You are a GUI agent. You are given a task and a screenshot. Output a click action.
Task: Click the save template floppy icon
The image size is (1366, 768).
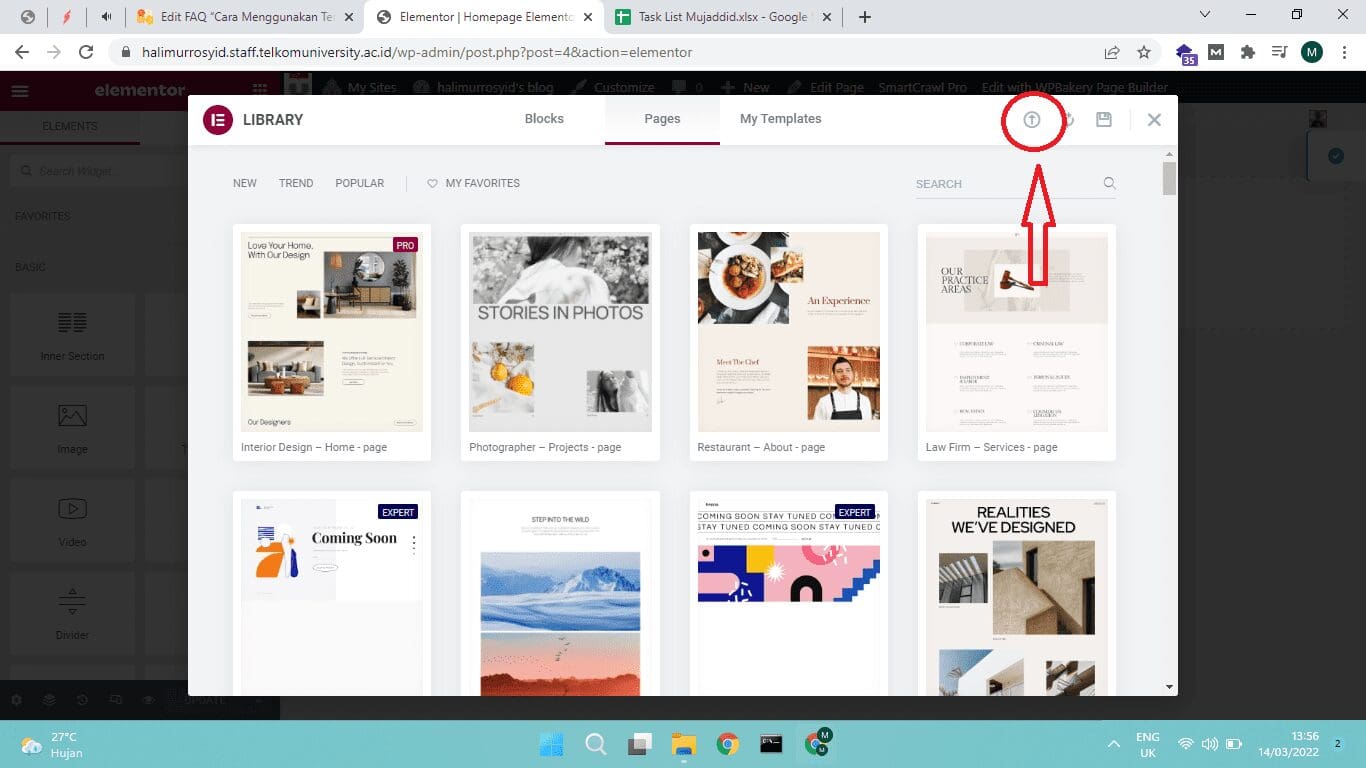click(x=1104, y=120)
